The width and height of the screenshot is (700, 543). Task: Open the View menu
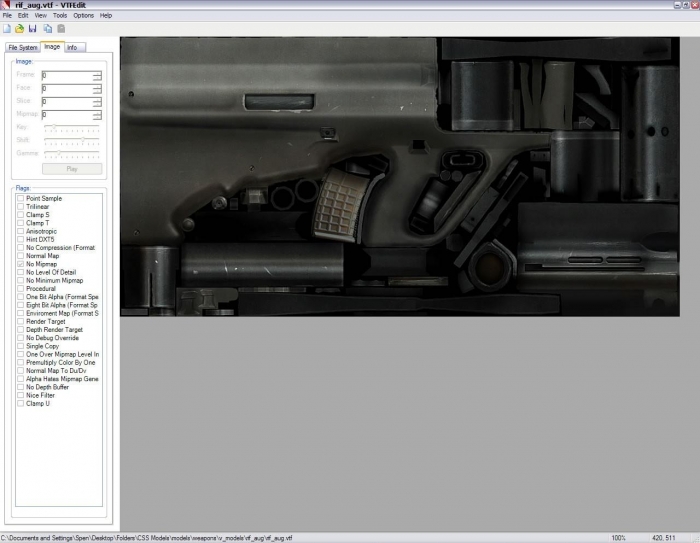[x=40, y=15]
